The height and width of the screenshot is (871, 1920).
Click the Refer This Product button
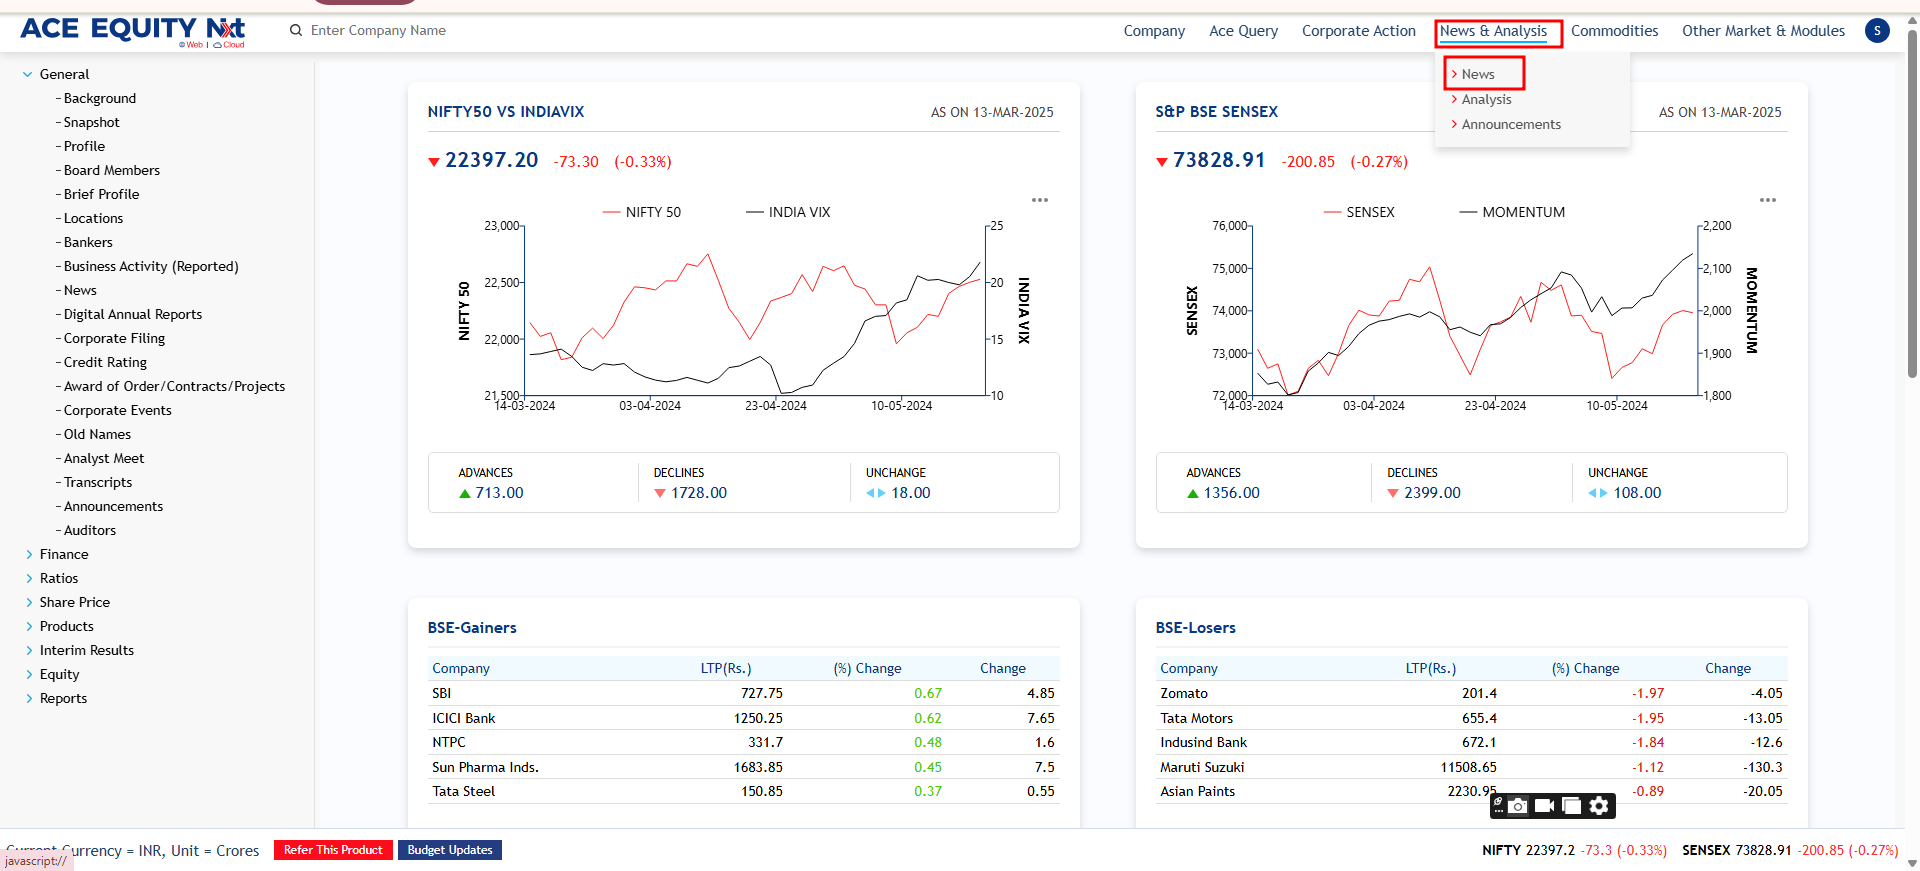point(333,850)
